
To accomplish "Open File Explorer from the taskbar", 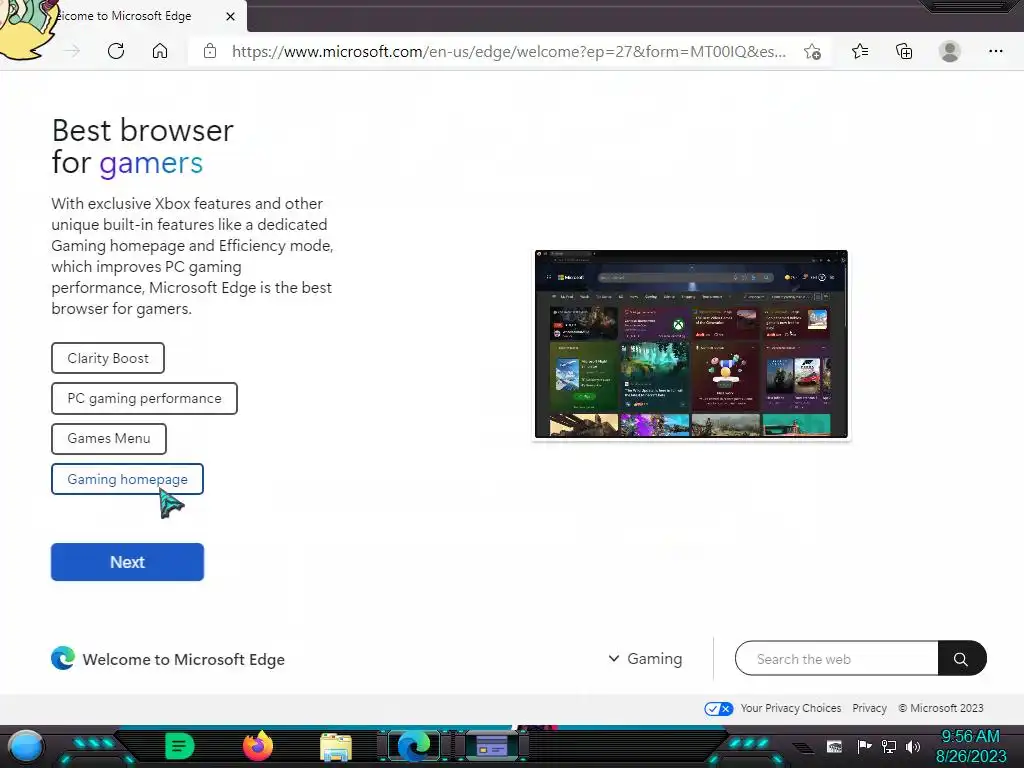I will (336, 748).
